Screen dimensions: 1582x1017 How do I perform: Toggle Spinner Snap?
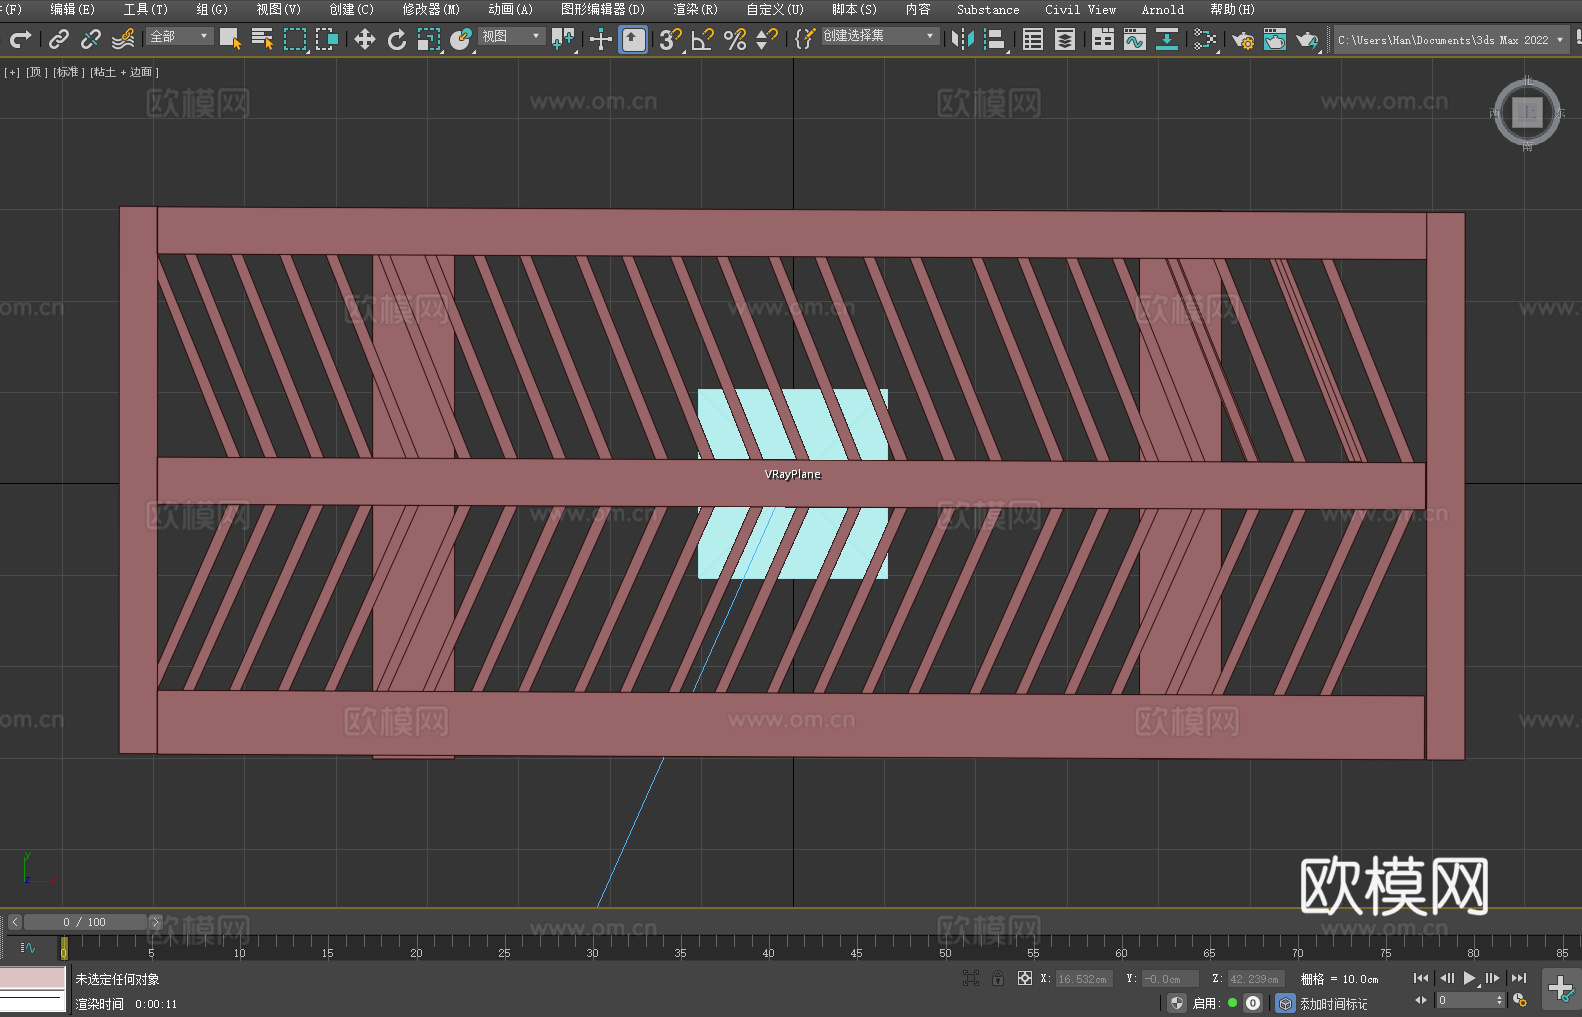click(767, 39)
